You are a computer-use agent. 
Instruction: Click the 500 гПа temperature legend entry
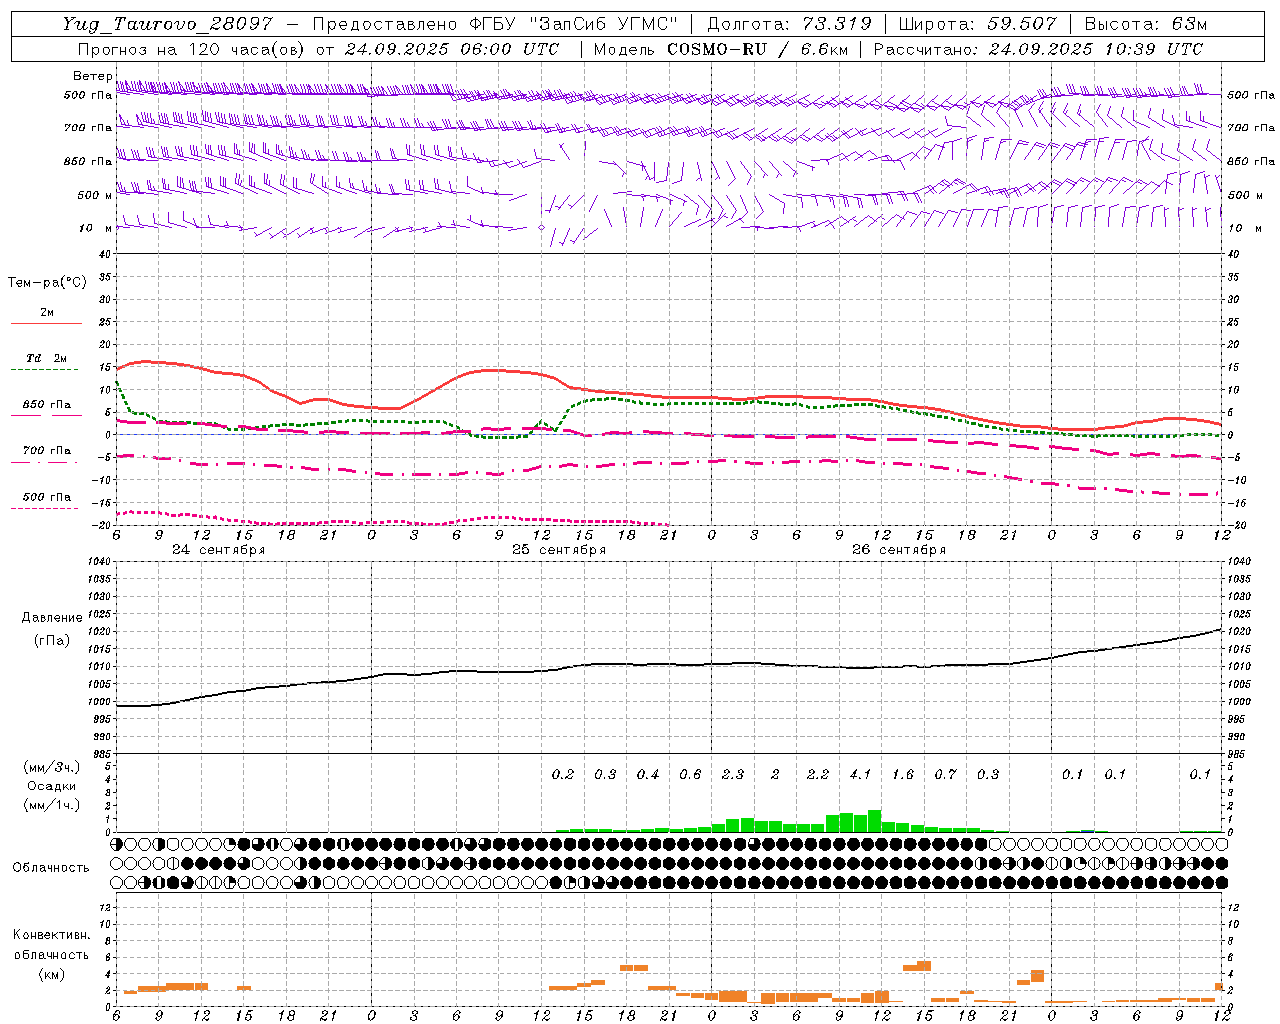point(47,497)
